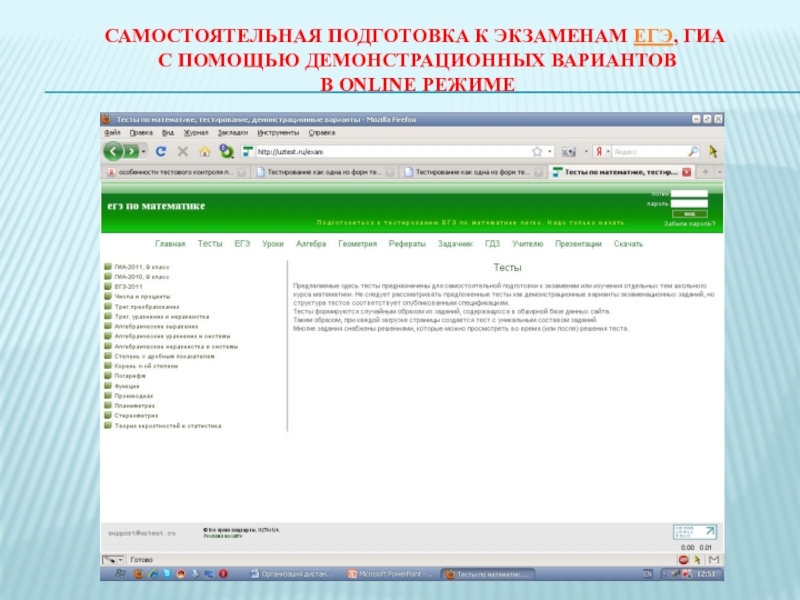Open the dropdown beside the camera icon
This screenshot has height=600, width=800.
586,152
